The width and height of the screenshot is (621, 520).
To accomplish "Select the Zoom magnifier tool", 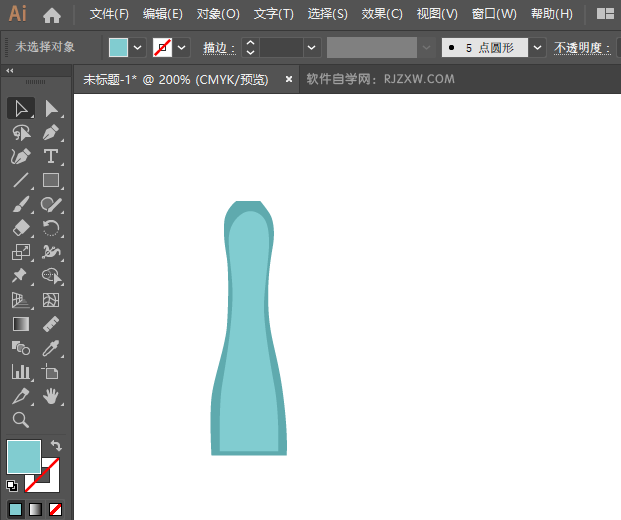I will pyautogui.click(x=20, y=420).
